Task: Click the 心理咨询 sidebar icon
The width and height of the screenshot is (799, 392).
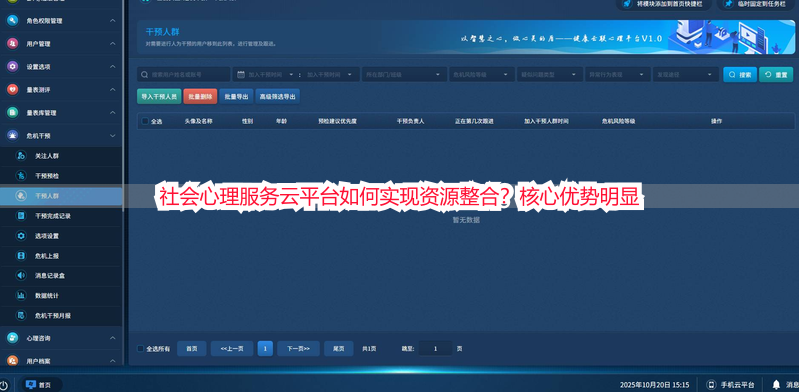Action: pyautogui.click(x=13, y=338)
